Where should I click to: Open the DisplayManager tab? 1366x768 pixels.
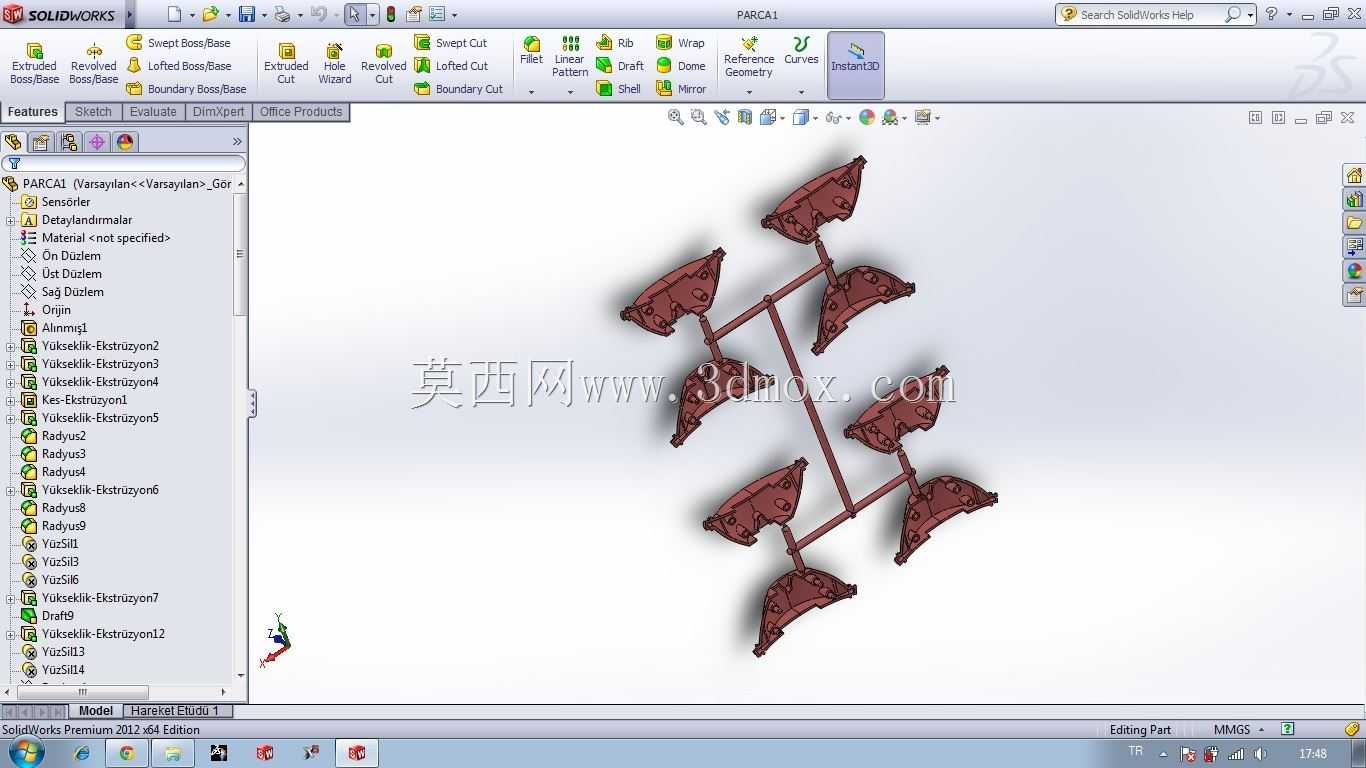125,142
